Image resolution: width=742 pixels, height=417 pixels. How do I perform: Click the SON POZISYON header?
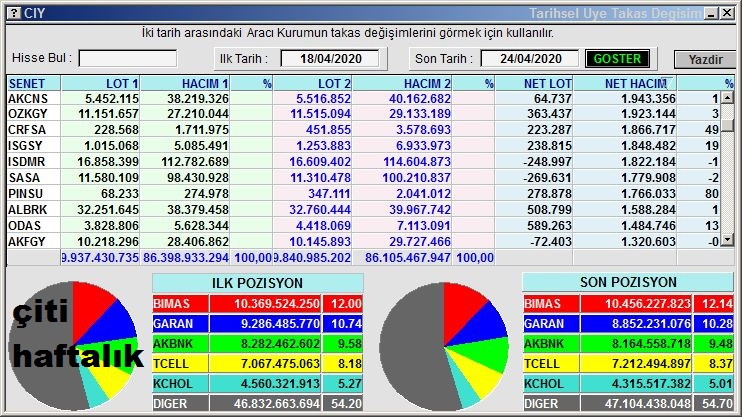point(628,282)
